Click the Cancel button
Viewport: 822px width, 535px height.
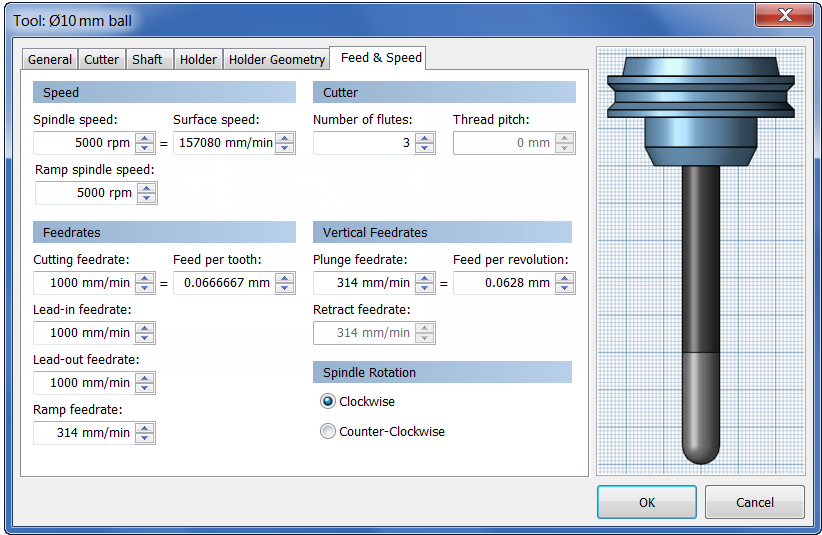[754, 502]
